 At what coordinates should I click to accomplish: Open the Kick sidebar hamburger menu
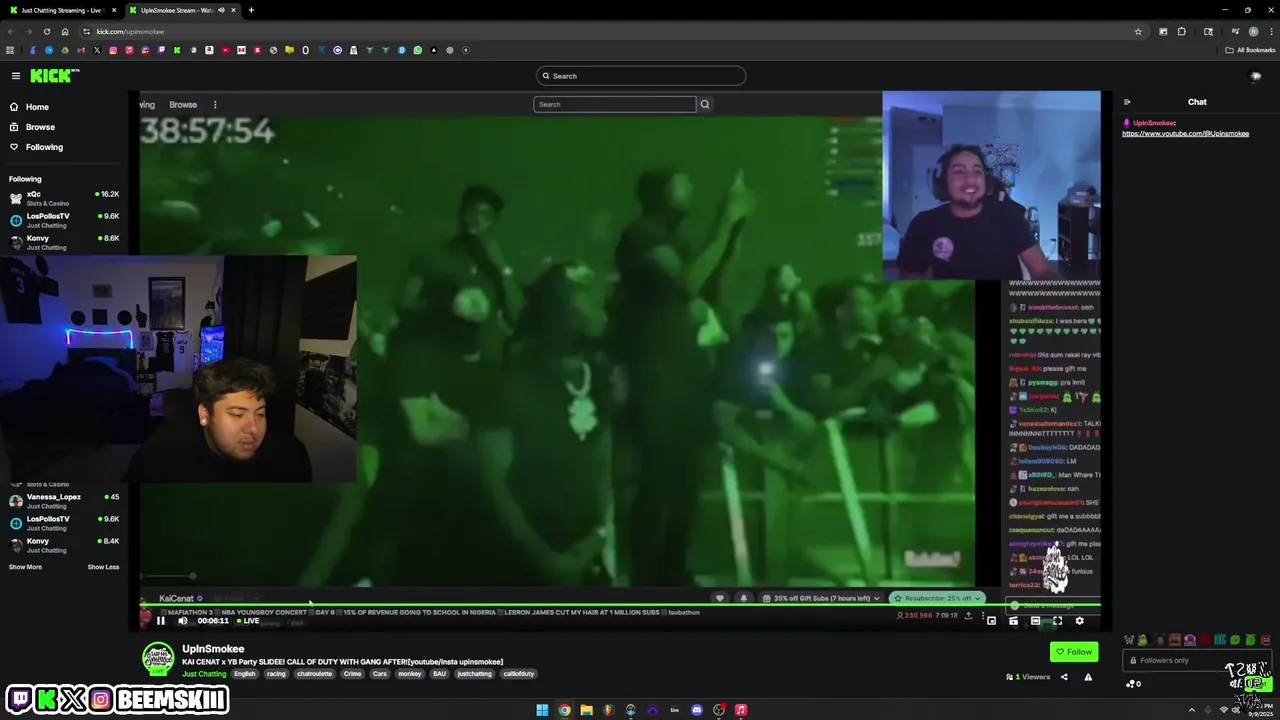coord(16,76)
